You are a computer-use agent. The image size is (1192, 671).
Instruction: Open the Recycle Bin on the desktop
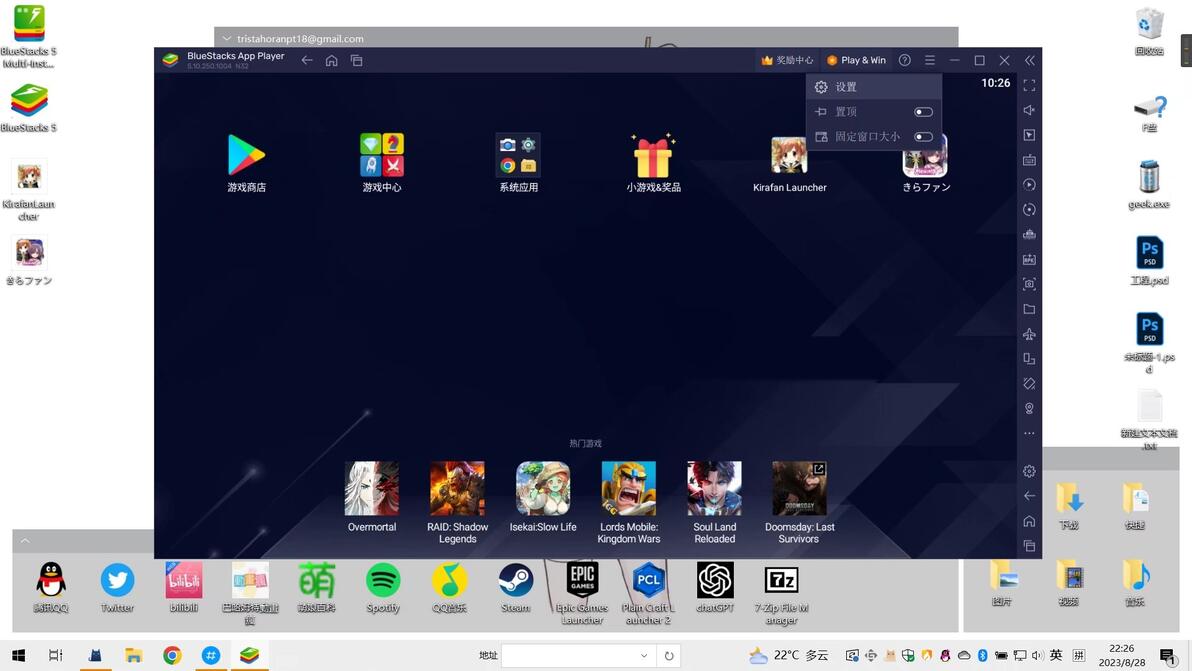[x=1149, y=32]
